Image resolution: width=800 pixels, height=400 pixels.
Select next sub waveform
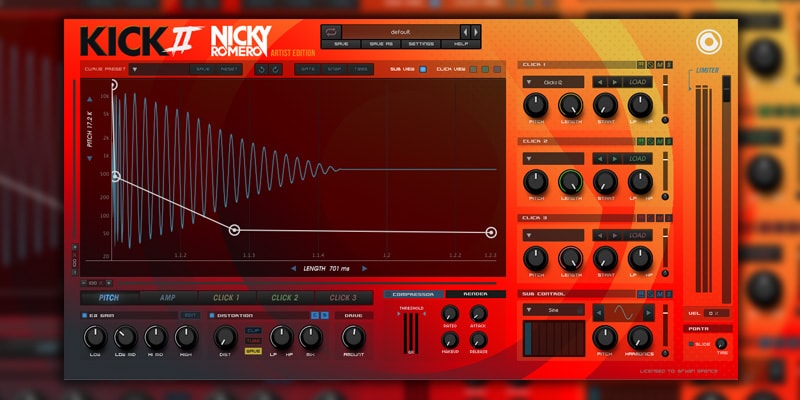click(x=648, y=312)
